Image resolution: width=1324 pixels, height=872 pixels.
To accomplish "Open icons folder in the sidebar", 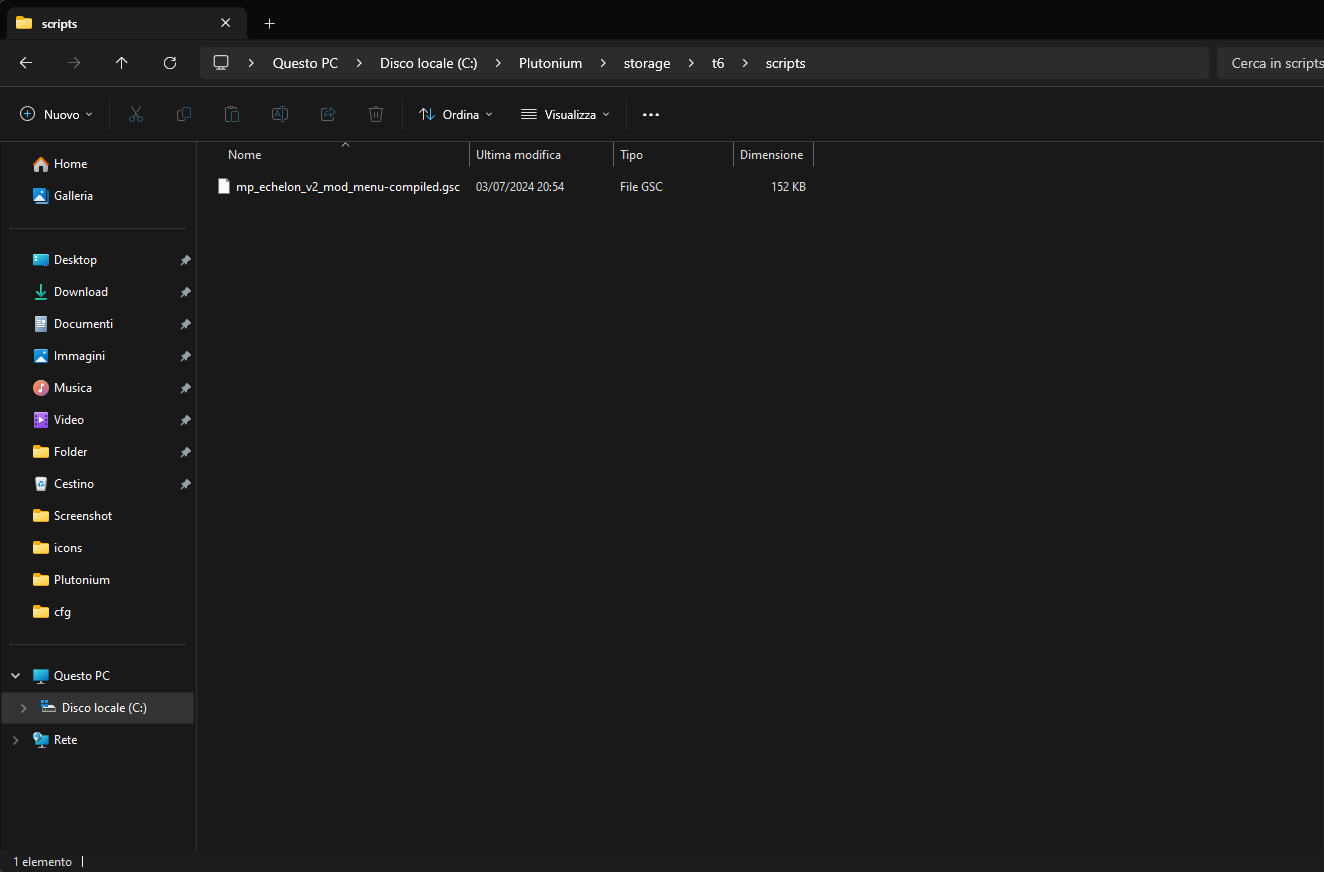I will [x=97, y=548].
